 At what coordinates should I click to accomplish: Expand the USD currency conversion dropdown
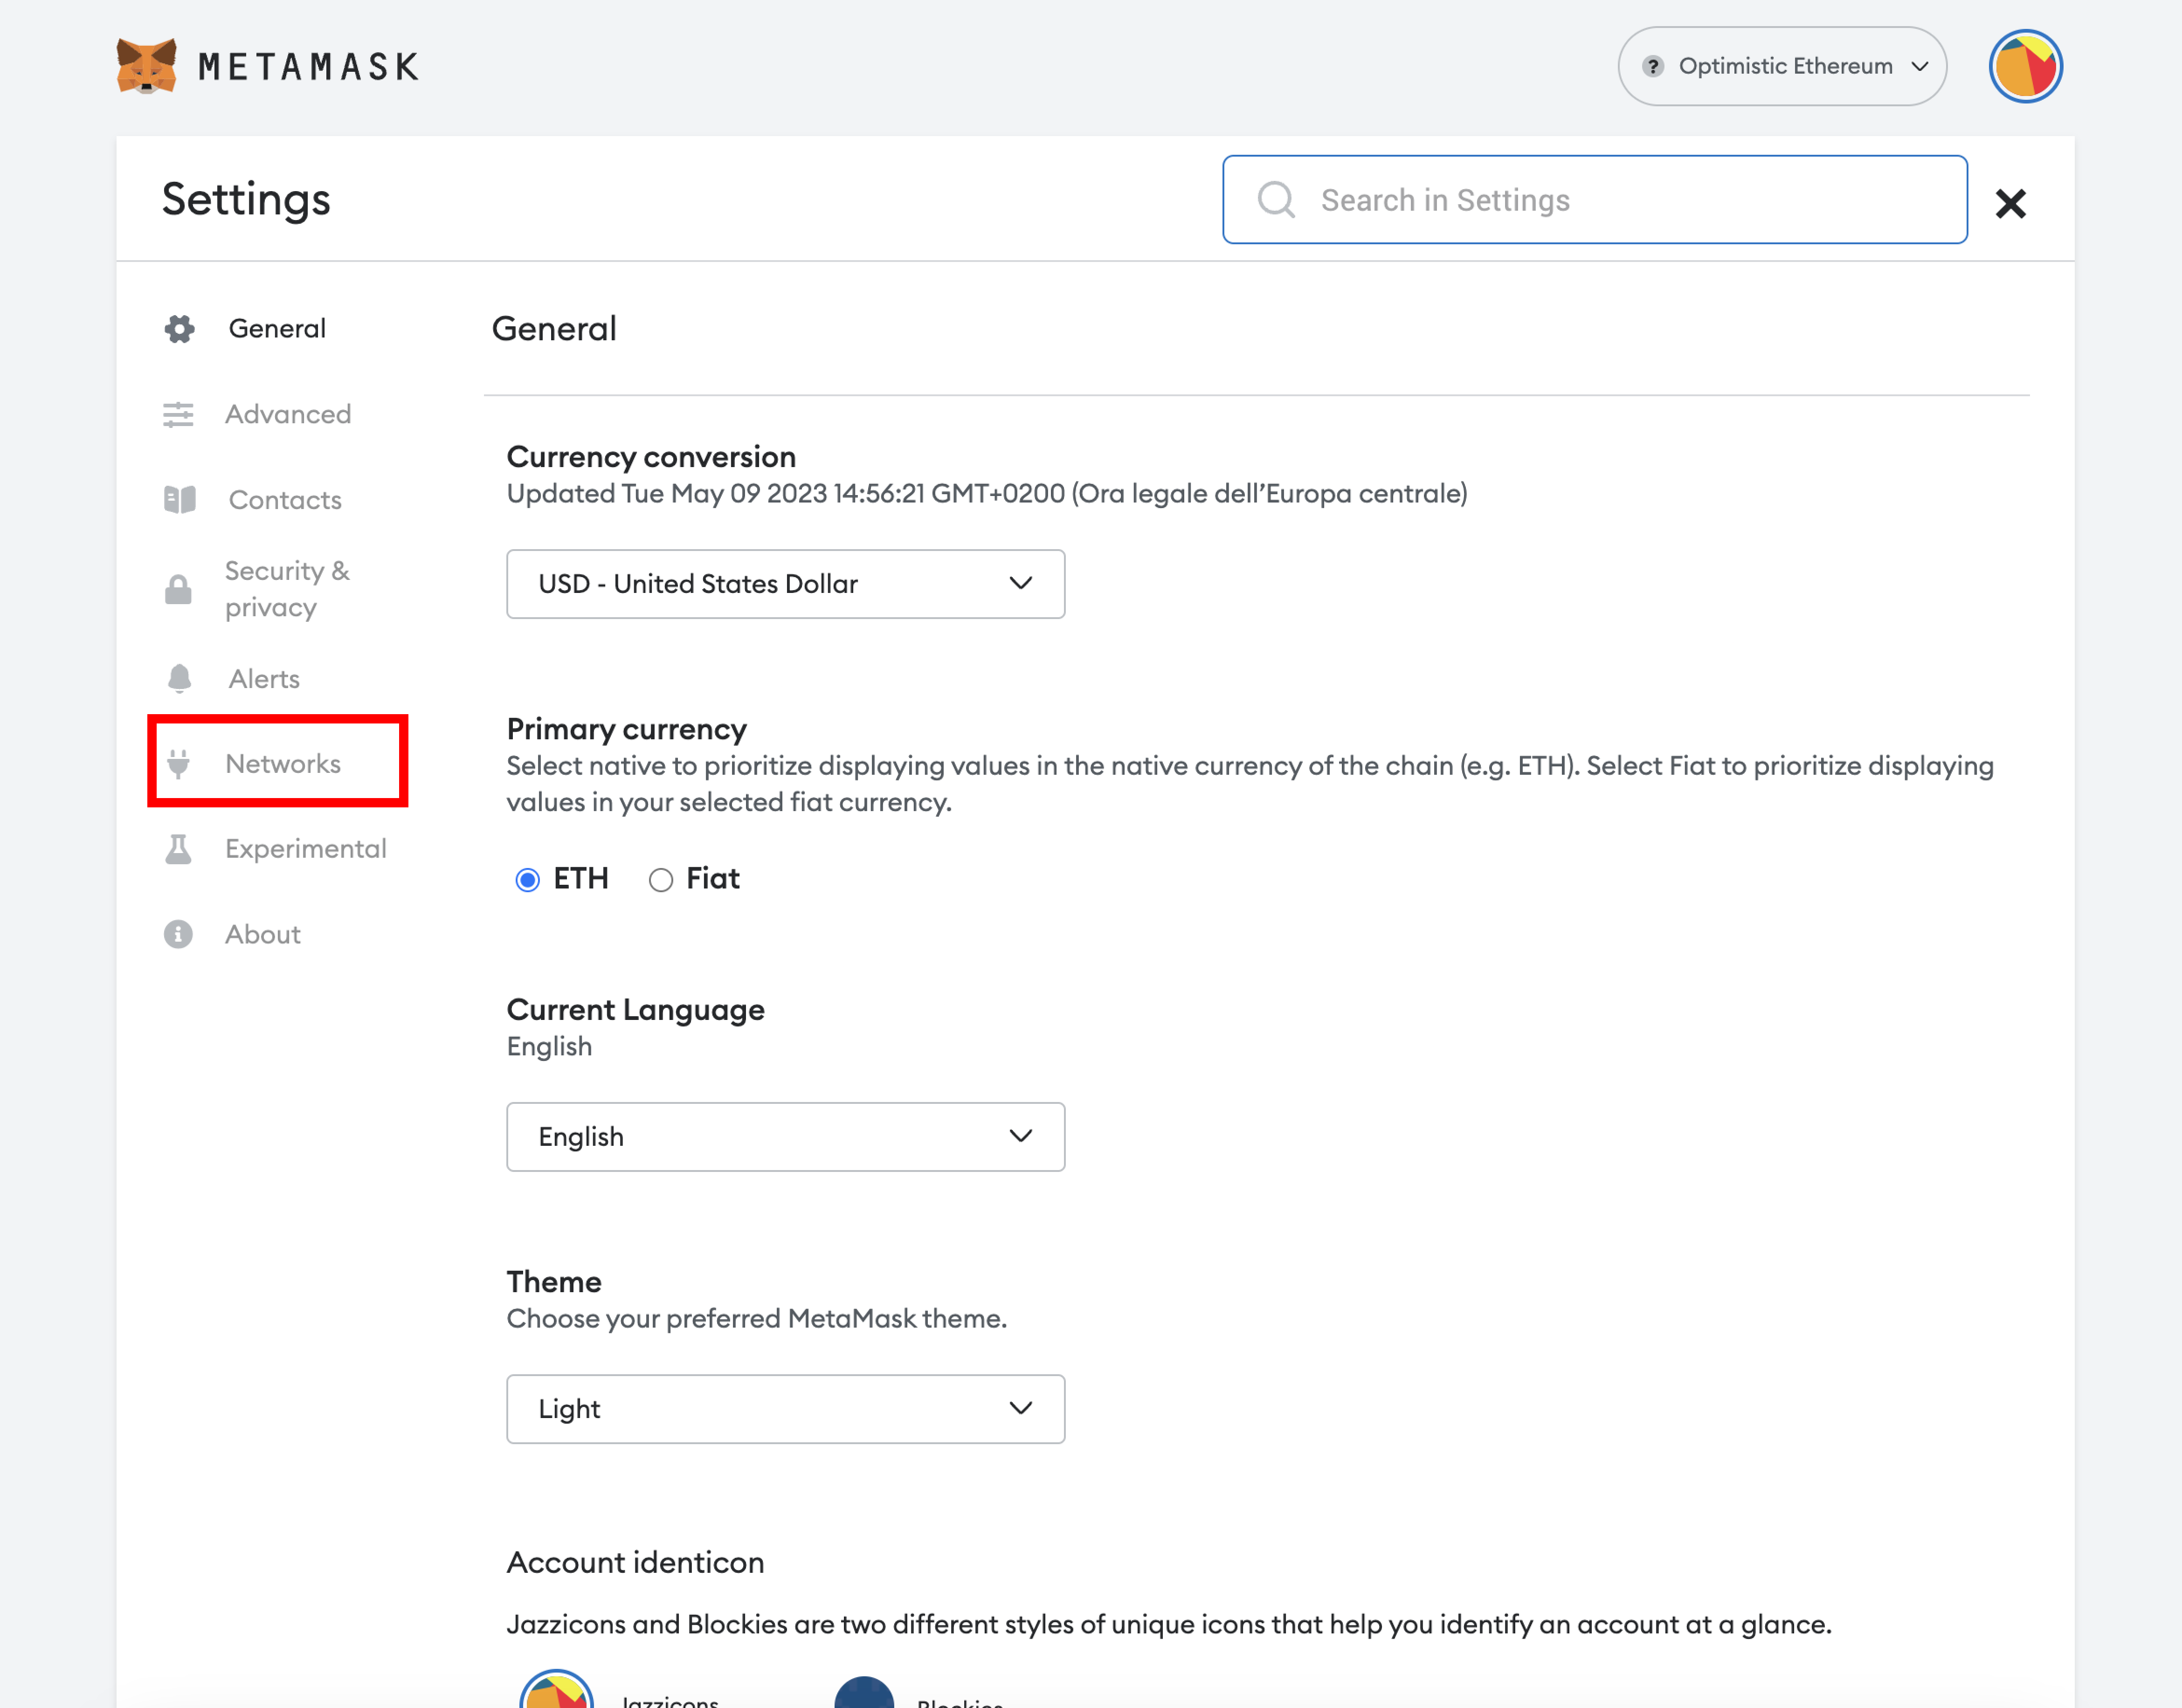pos(785,583)
